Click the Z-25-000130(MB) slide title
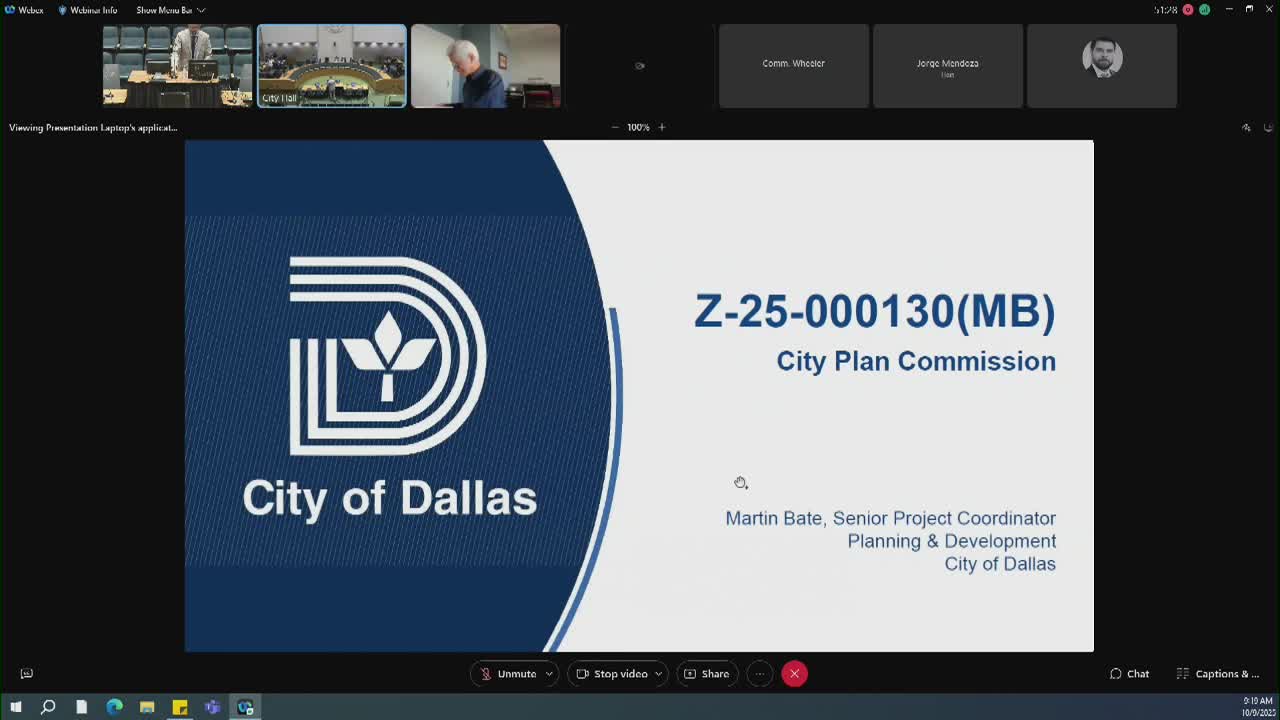Viewport: 1280px width, 720px height. point(875,311)
